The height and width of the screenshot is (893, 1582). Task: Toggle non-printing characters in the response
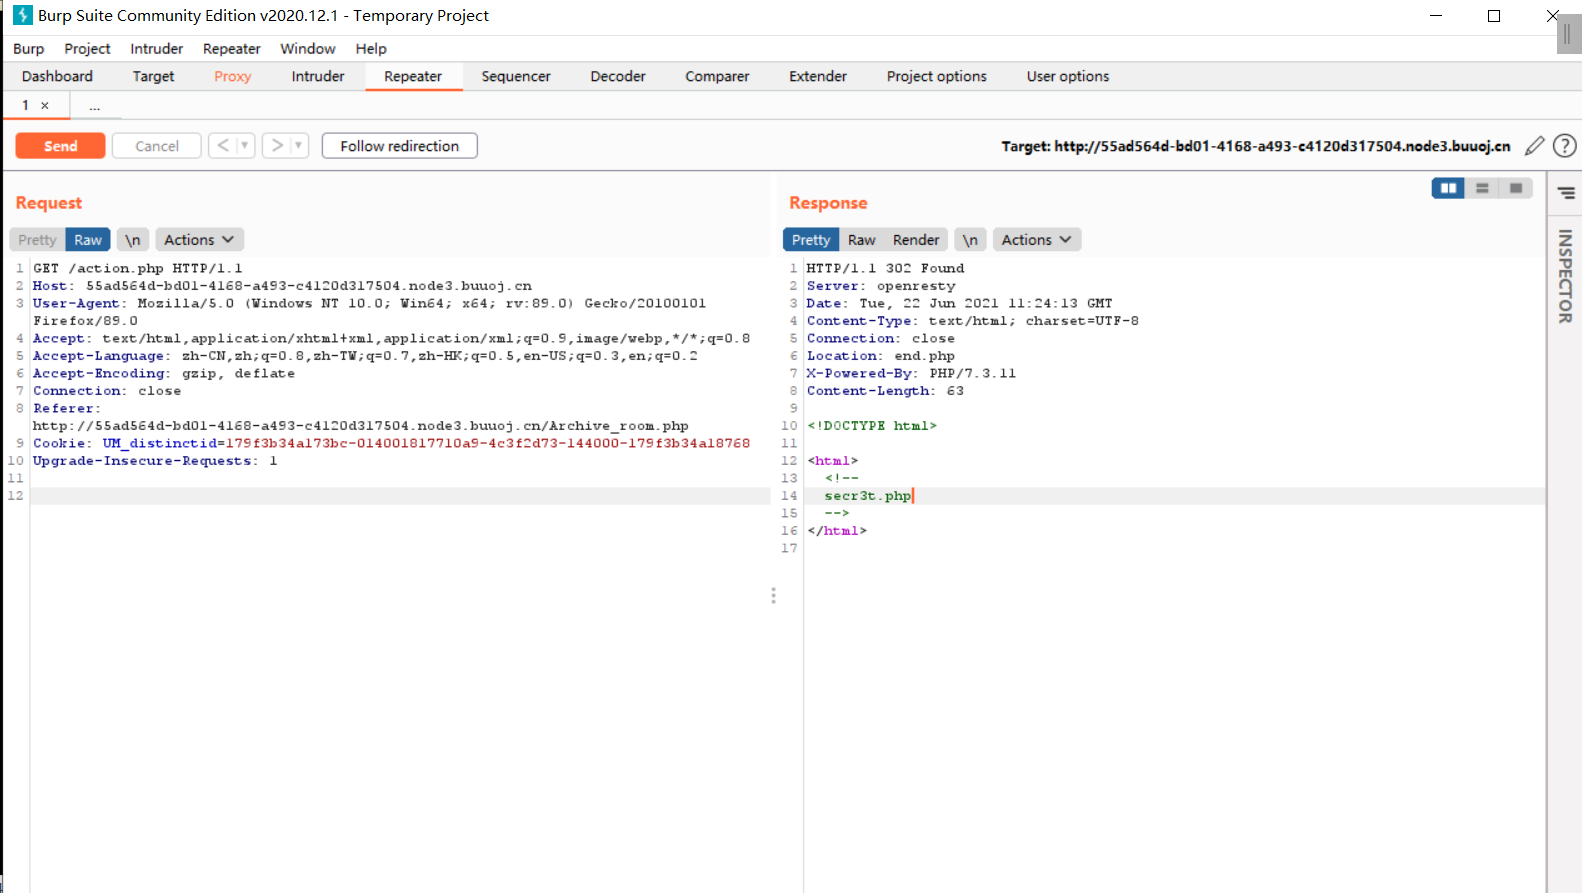[x=970, y=240]
